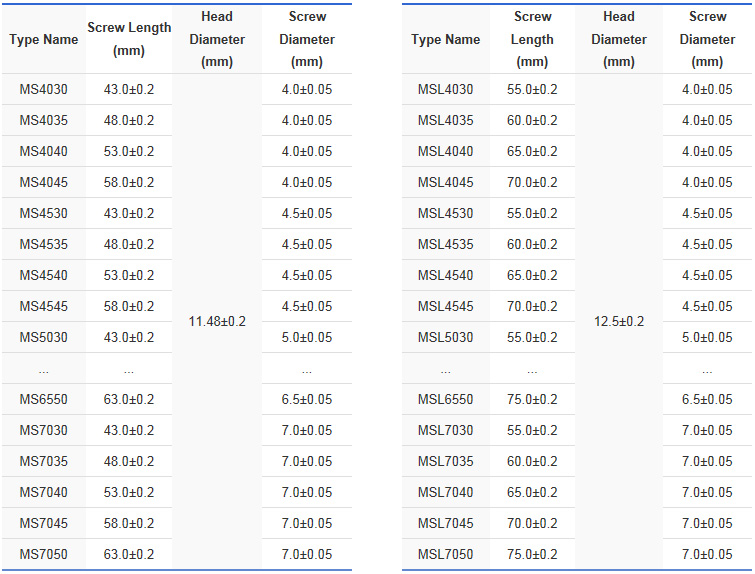Select the MS7035 type name cell
This screenshot has height=574, width=755.
tap(43, 461)
